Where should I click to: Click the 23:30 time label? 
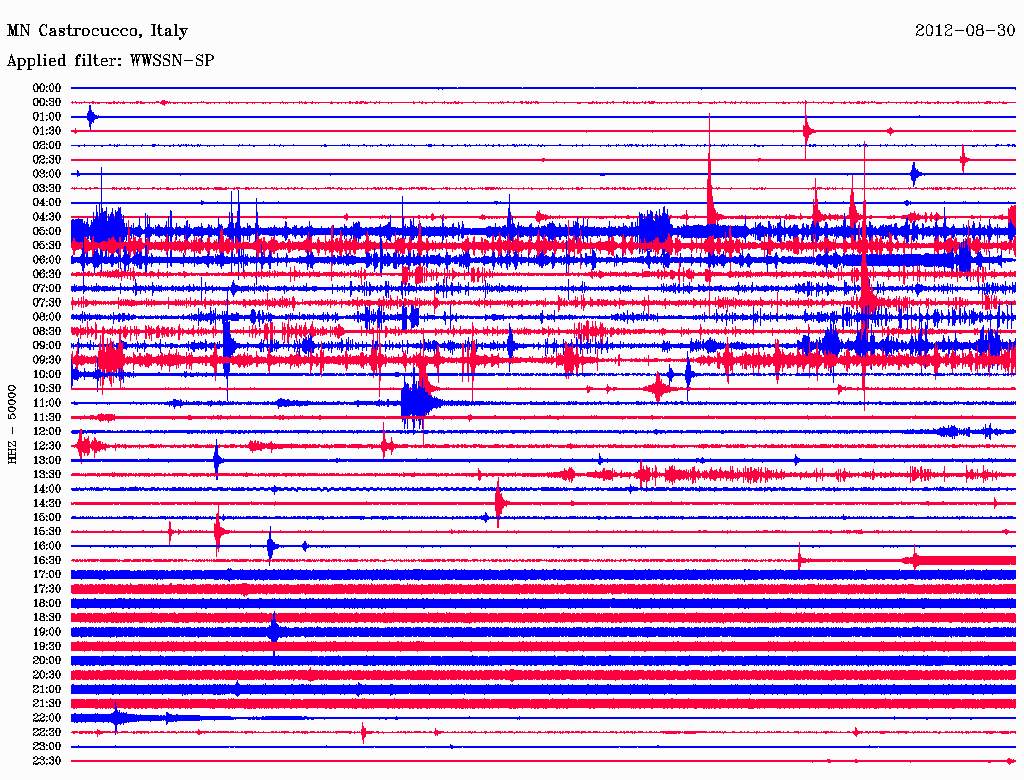click(x=46, y=761)
